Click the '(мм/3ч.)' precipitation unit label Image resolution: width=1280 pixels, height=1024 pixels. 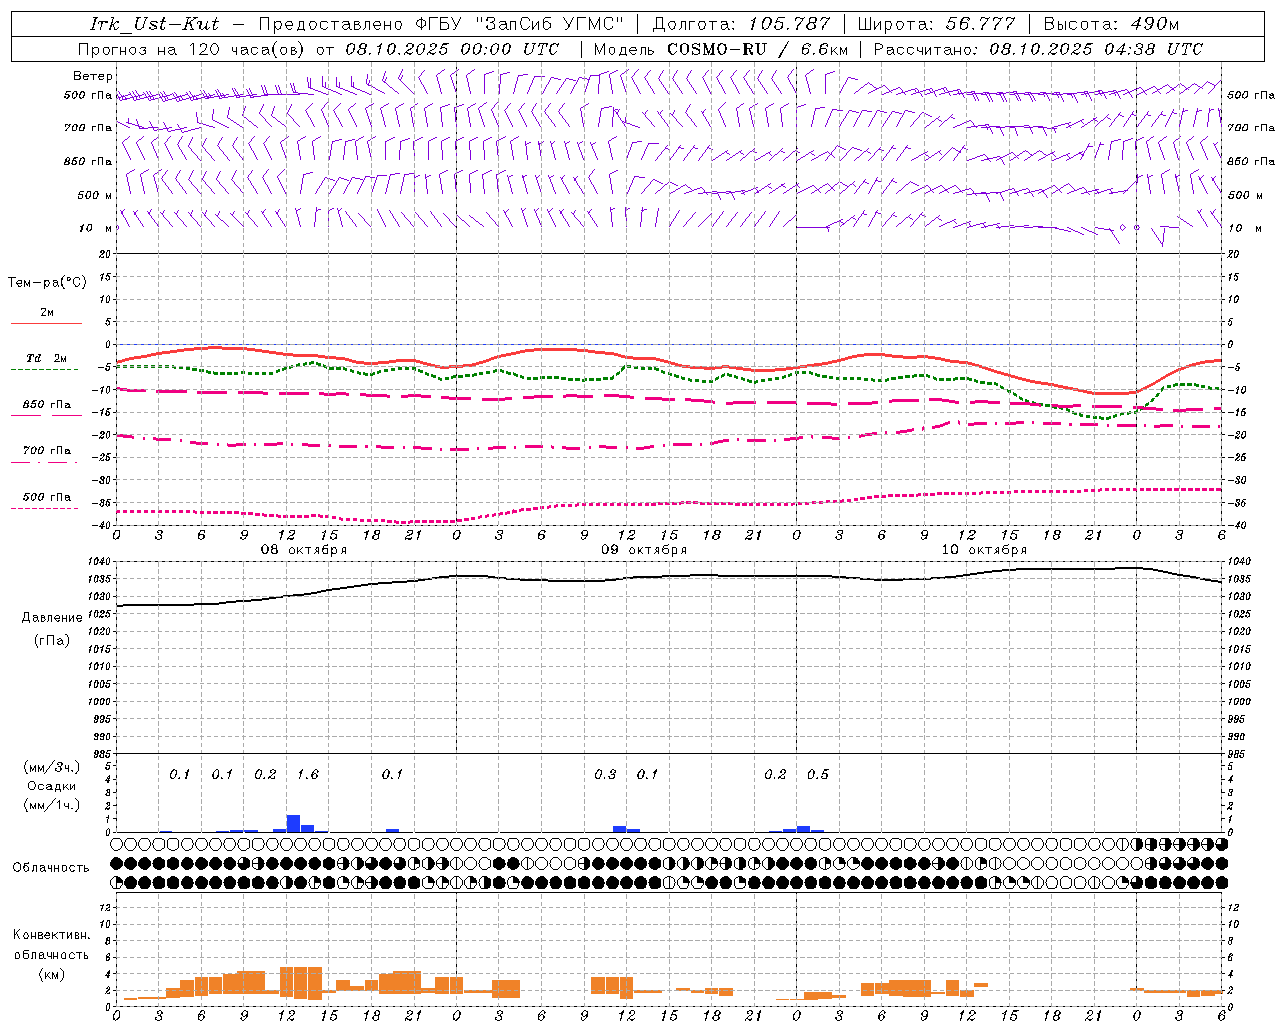coord(51,767)
